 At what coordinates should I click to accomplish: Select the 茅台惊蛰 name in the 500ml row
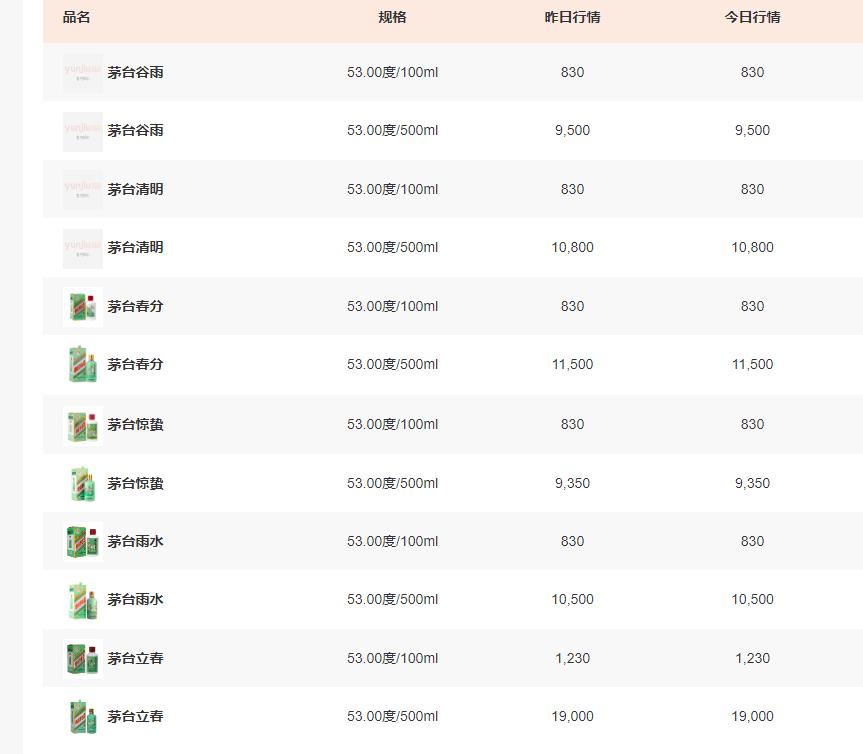point(135,484)
